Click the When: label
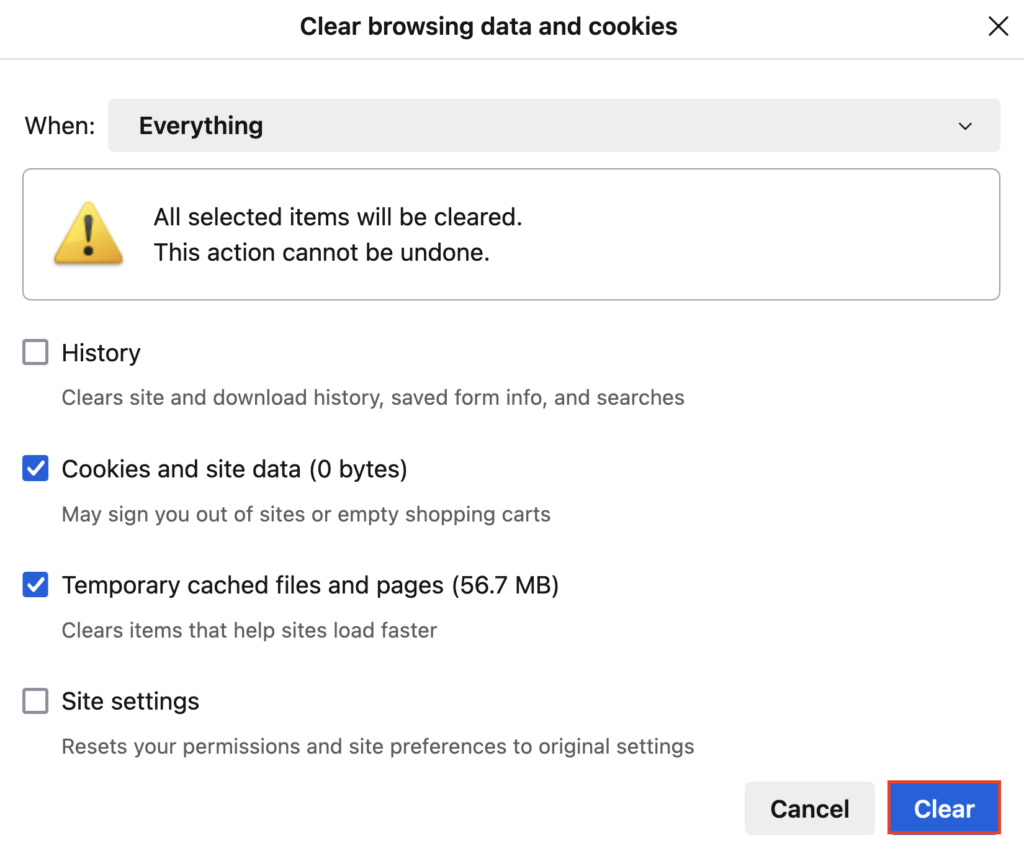Viewport: 1024px width, 853px height. point(59,125)
